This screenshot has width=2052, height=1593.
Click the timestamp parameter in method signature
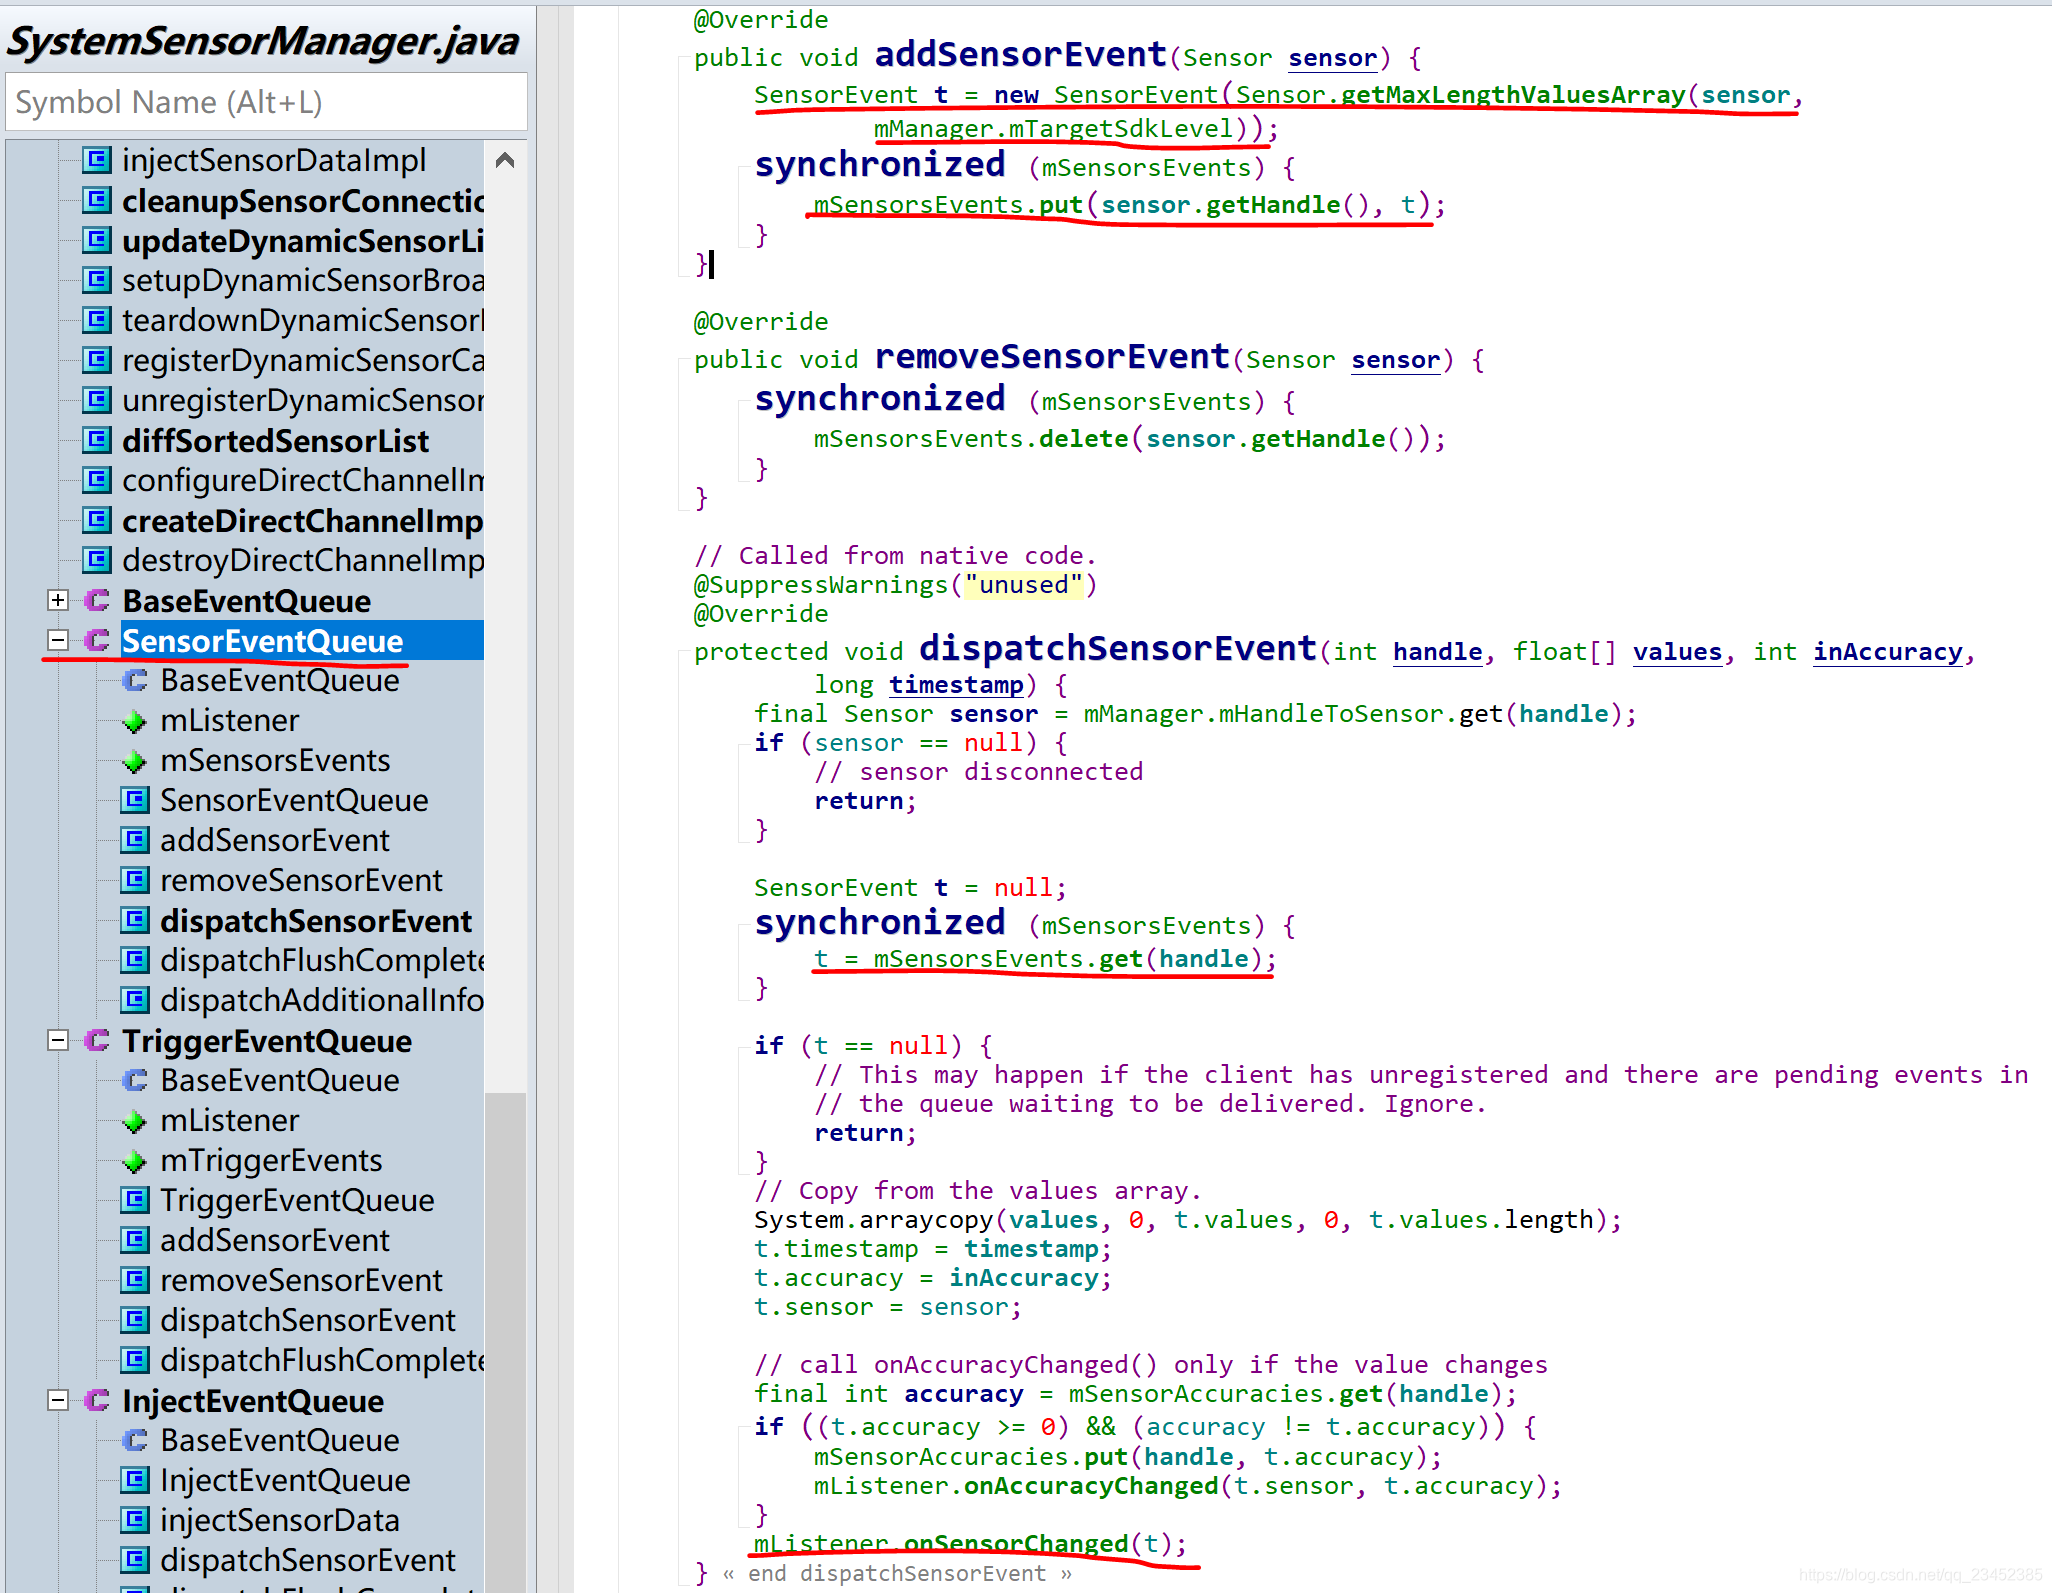coord(956,684)
